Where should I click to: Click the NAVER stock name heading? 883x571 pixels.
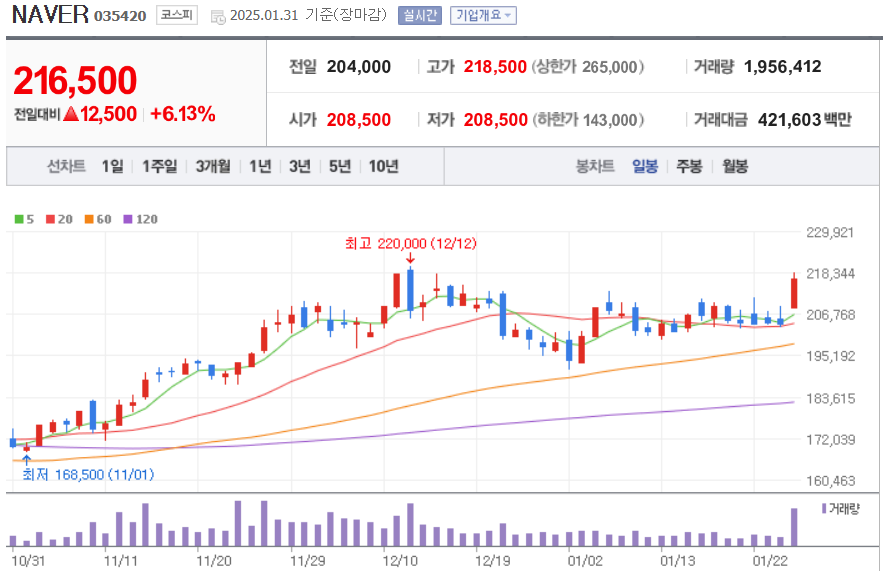(x=50, y=15)
